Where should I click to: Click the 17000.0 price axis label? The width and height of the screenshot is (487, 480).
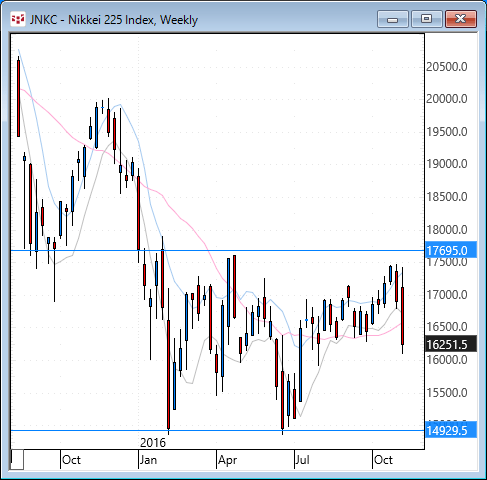(447, 295)
